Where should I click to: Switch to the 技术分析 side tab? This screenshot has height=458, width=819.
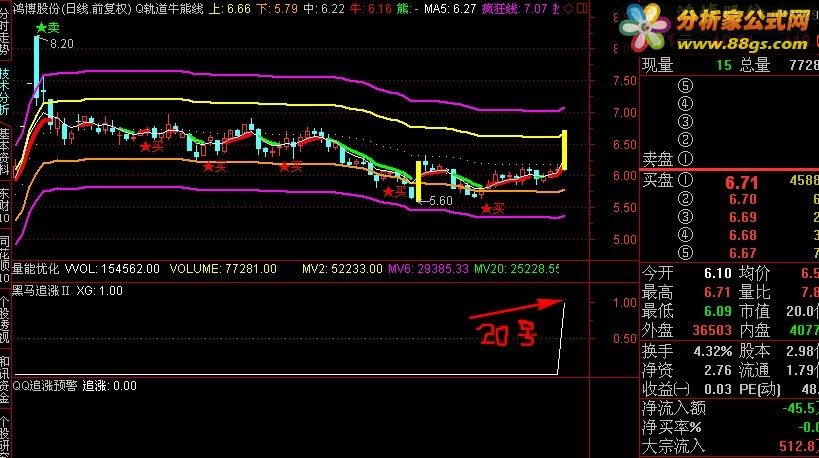(x=4, y=91)
